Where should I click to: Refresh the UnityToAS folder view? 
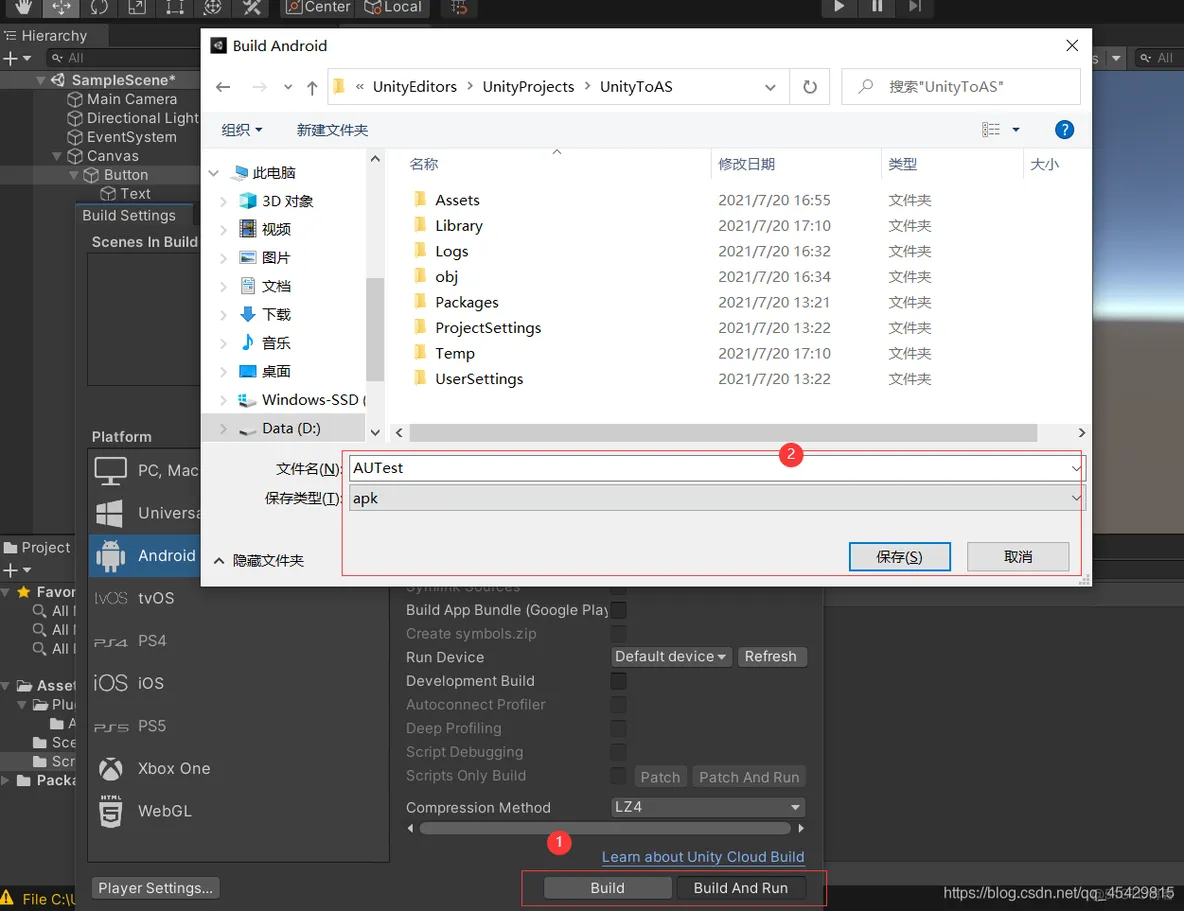pyautogui.click(x=809, y=87)
